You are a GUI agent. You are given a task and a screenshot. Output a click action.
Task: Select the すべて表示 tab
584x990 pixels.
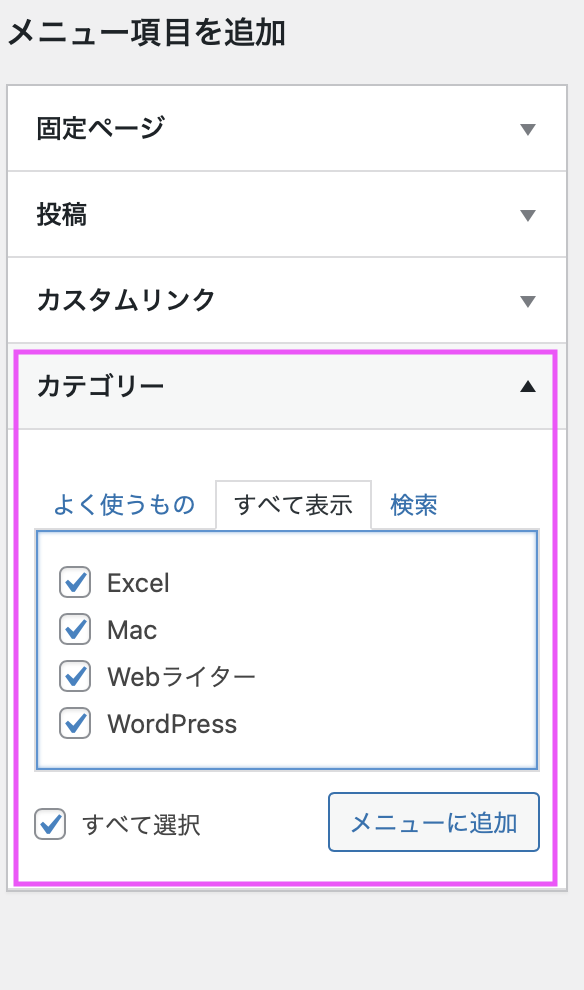(x=294, y=505)
